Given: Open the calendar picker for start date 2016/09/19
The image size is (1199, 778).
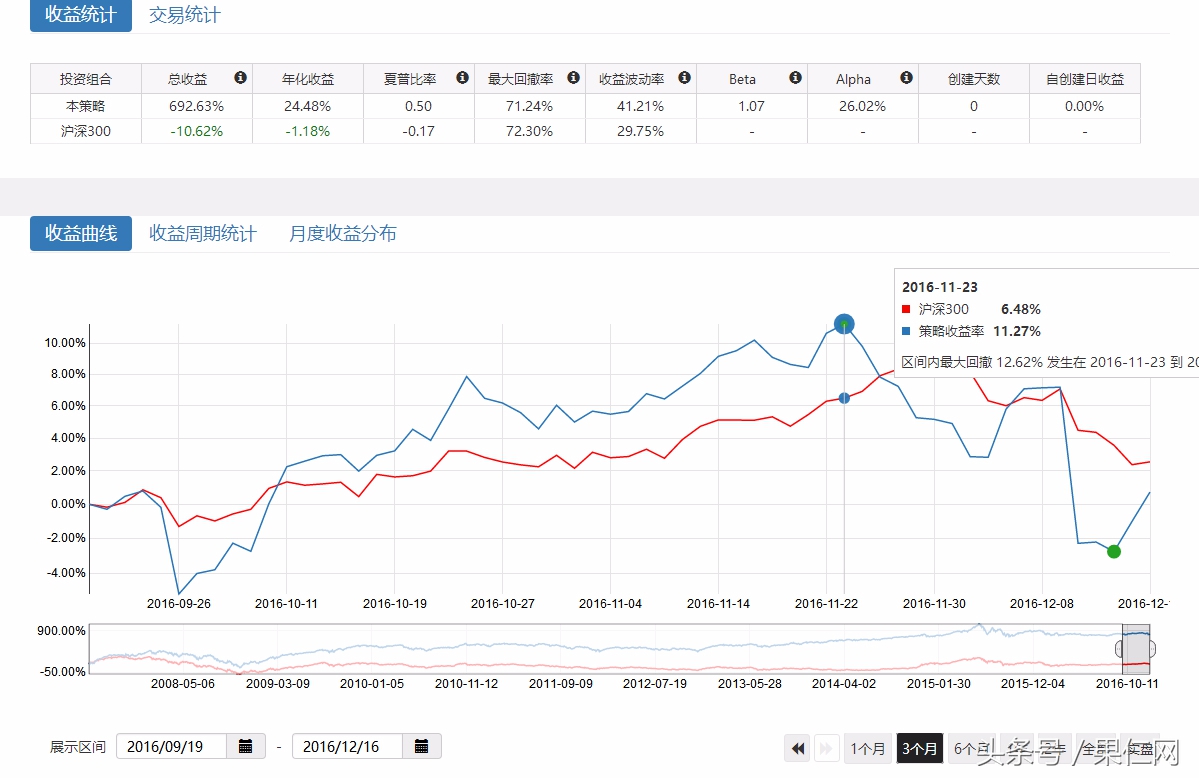Looking at the screenshot, I should [246, 746].
